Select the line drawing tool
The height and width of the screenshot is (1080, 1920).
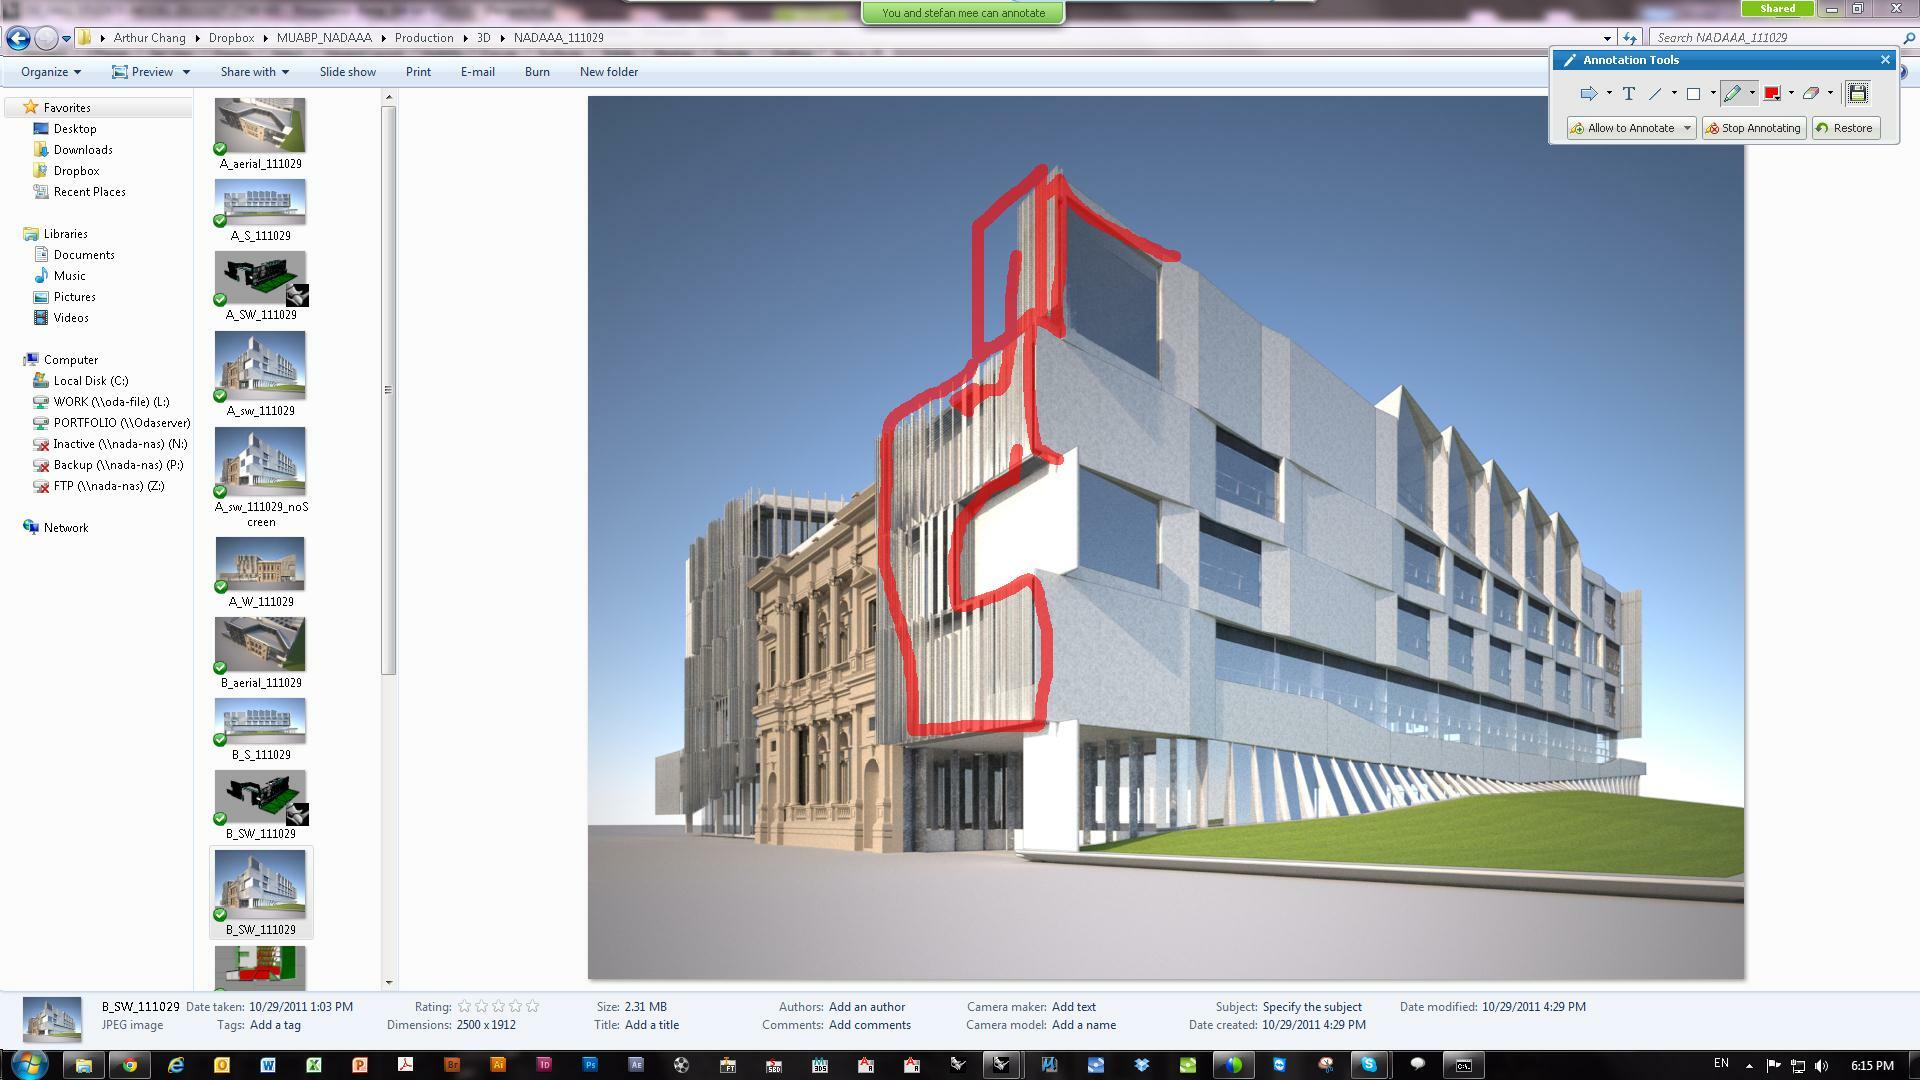(x=1655, y=93)
